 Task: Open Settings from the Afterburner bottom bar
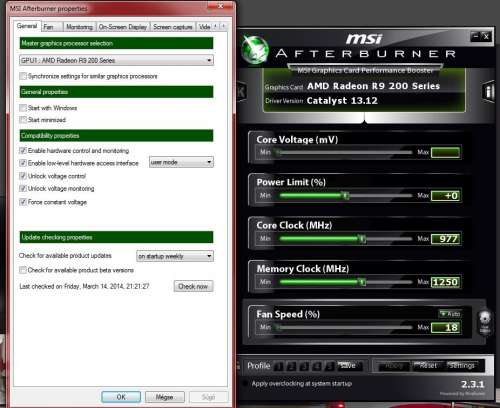pyautogui.click(x=462, y=366)
